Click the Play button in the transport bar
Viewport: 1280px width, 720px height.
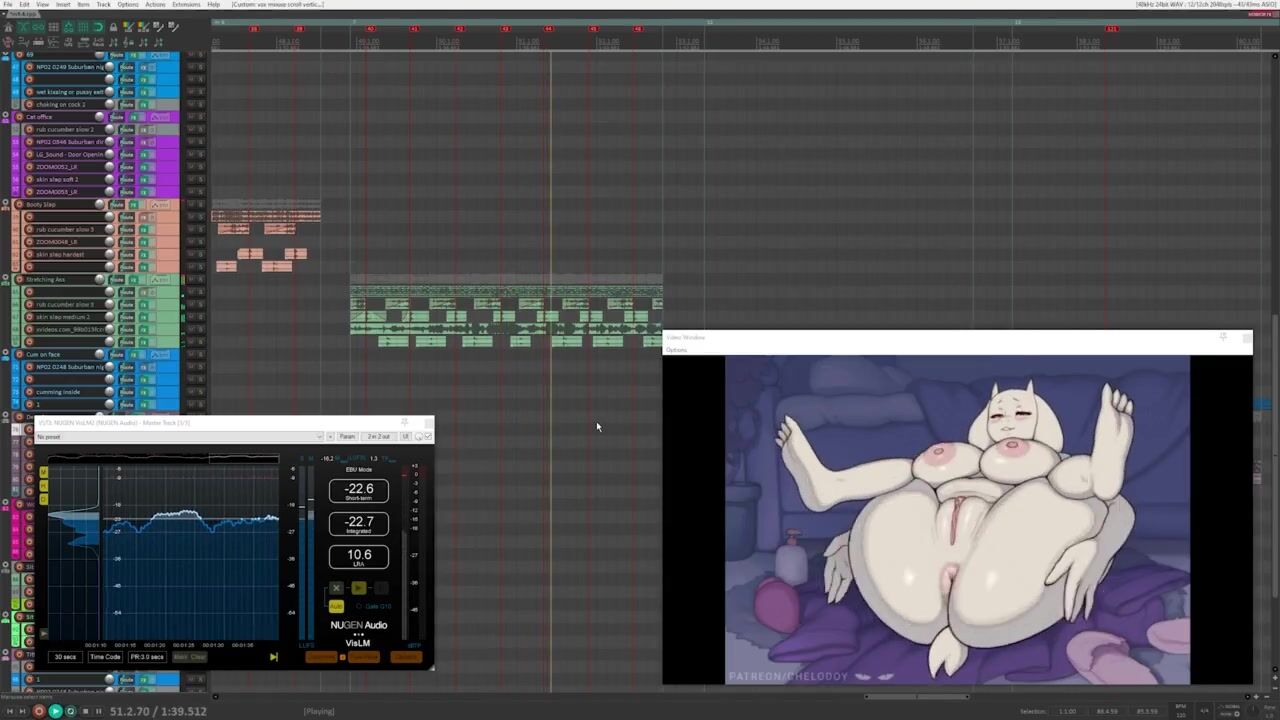coord(55,711)
